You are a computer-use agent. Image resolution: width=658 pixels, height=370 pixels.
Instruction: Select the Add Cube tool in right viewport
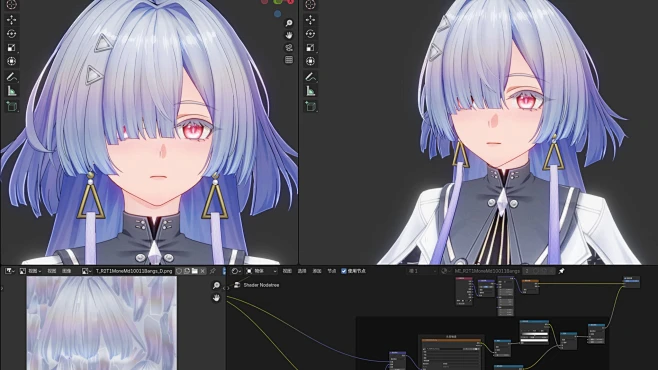[310, 107]
